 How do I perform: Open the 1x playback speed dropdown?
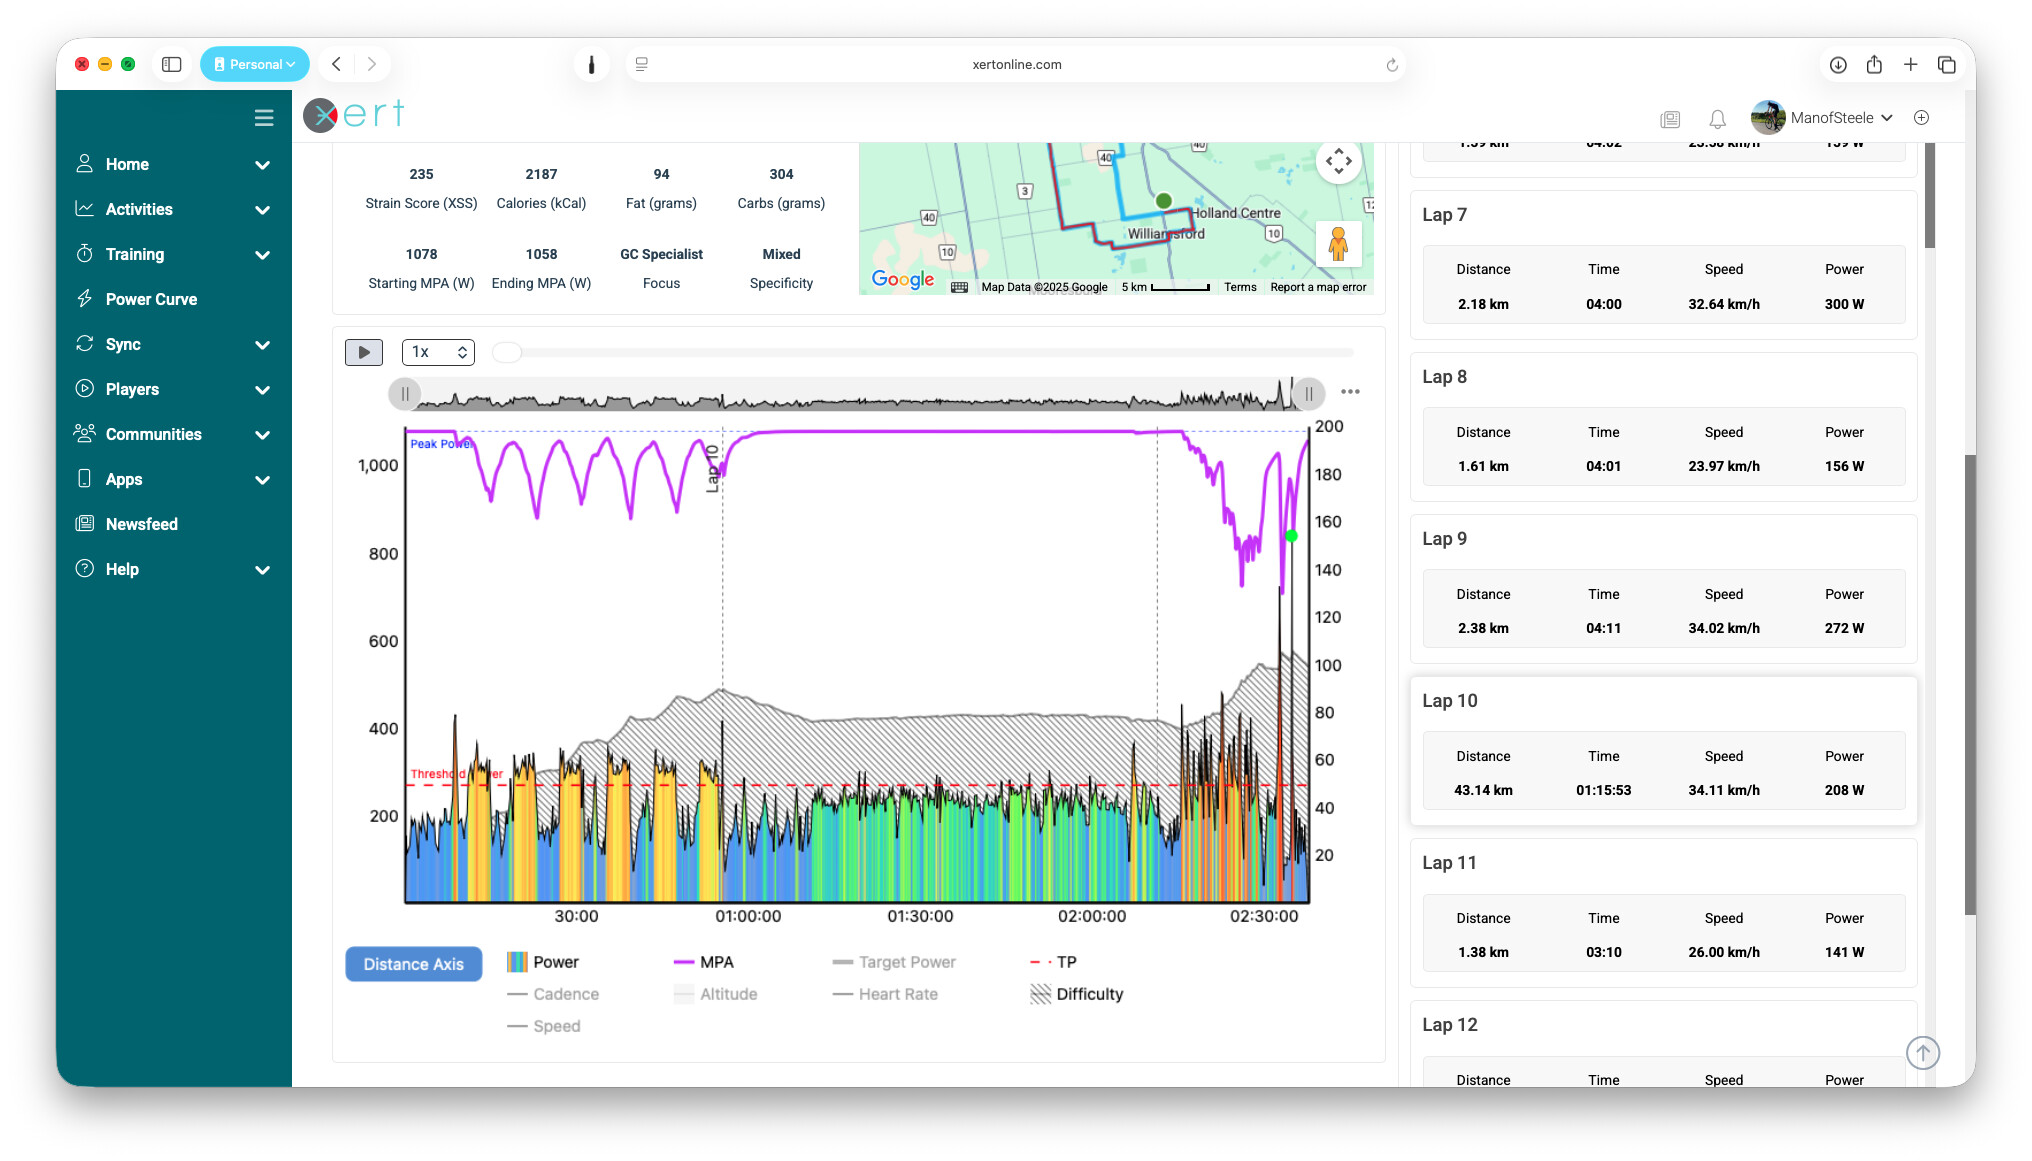(x=438, y=352)
